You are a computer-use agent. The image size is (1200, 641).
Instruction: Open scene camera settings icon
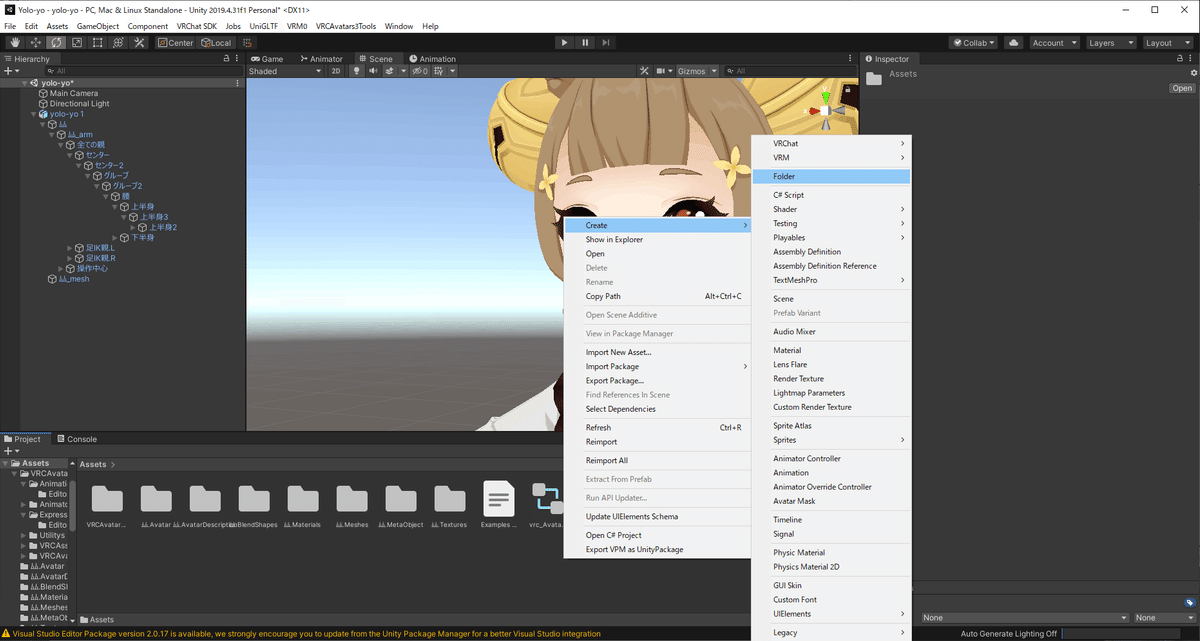[x=664, y=71]
